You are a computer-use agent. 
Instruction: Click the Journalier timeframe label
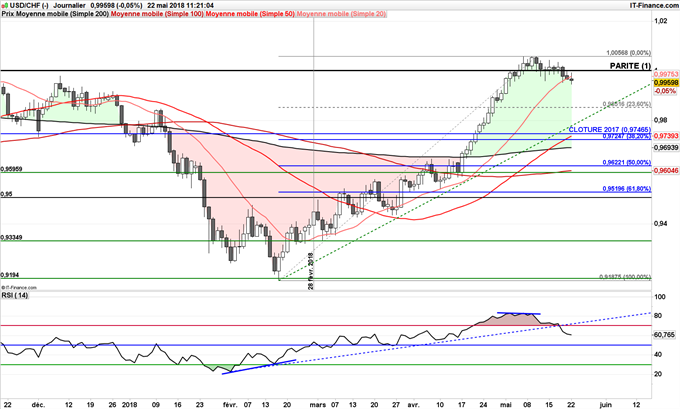[69, 6]
